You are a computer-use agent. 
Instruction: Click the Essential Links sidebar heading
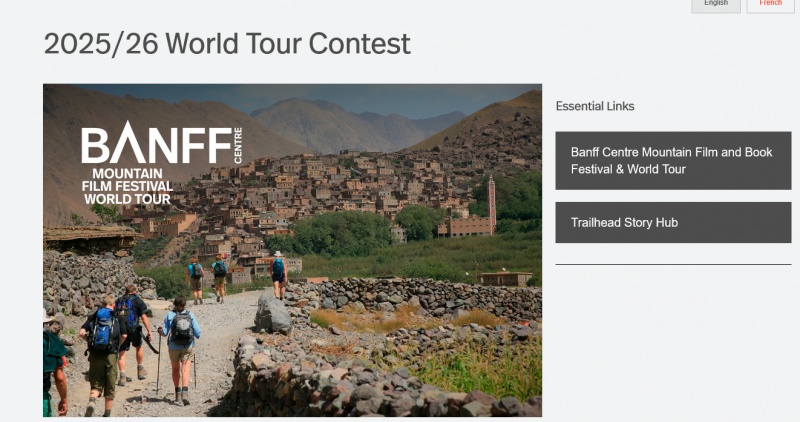point(595,106)
